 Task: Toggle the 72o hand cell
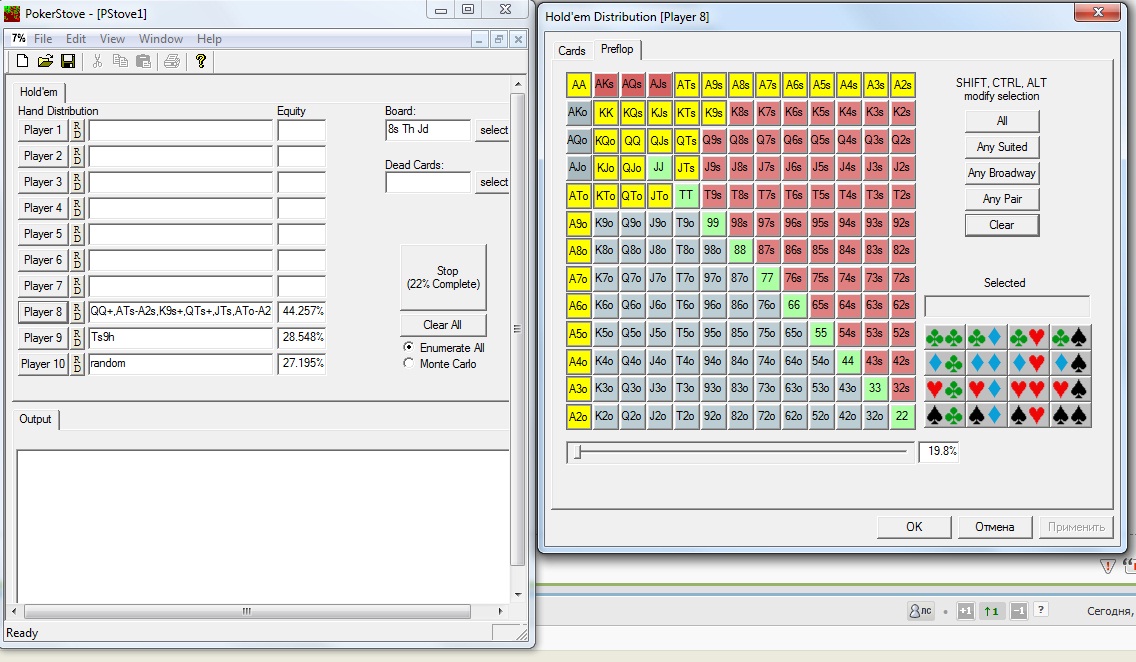click(767, 416)
